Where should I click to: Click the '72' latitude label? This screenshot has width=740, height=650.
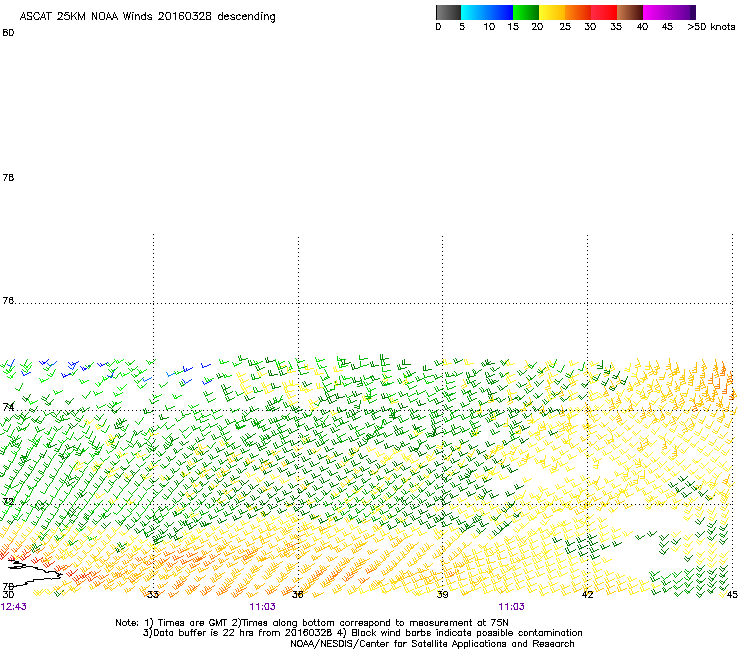point(8,501)
